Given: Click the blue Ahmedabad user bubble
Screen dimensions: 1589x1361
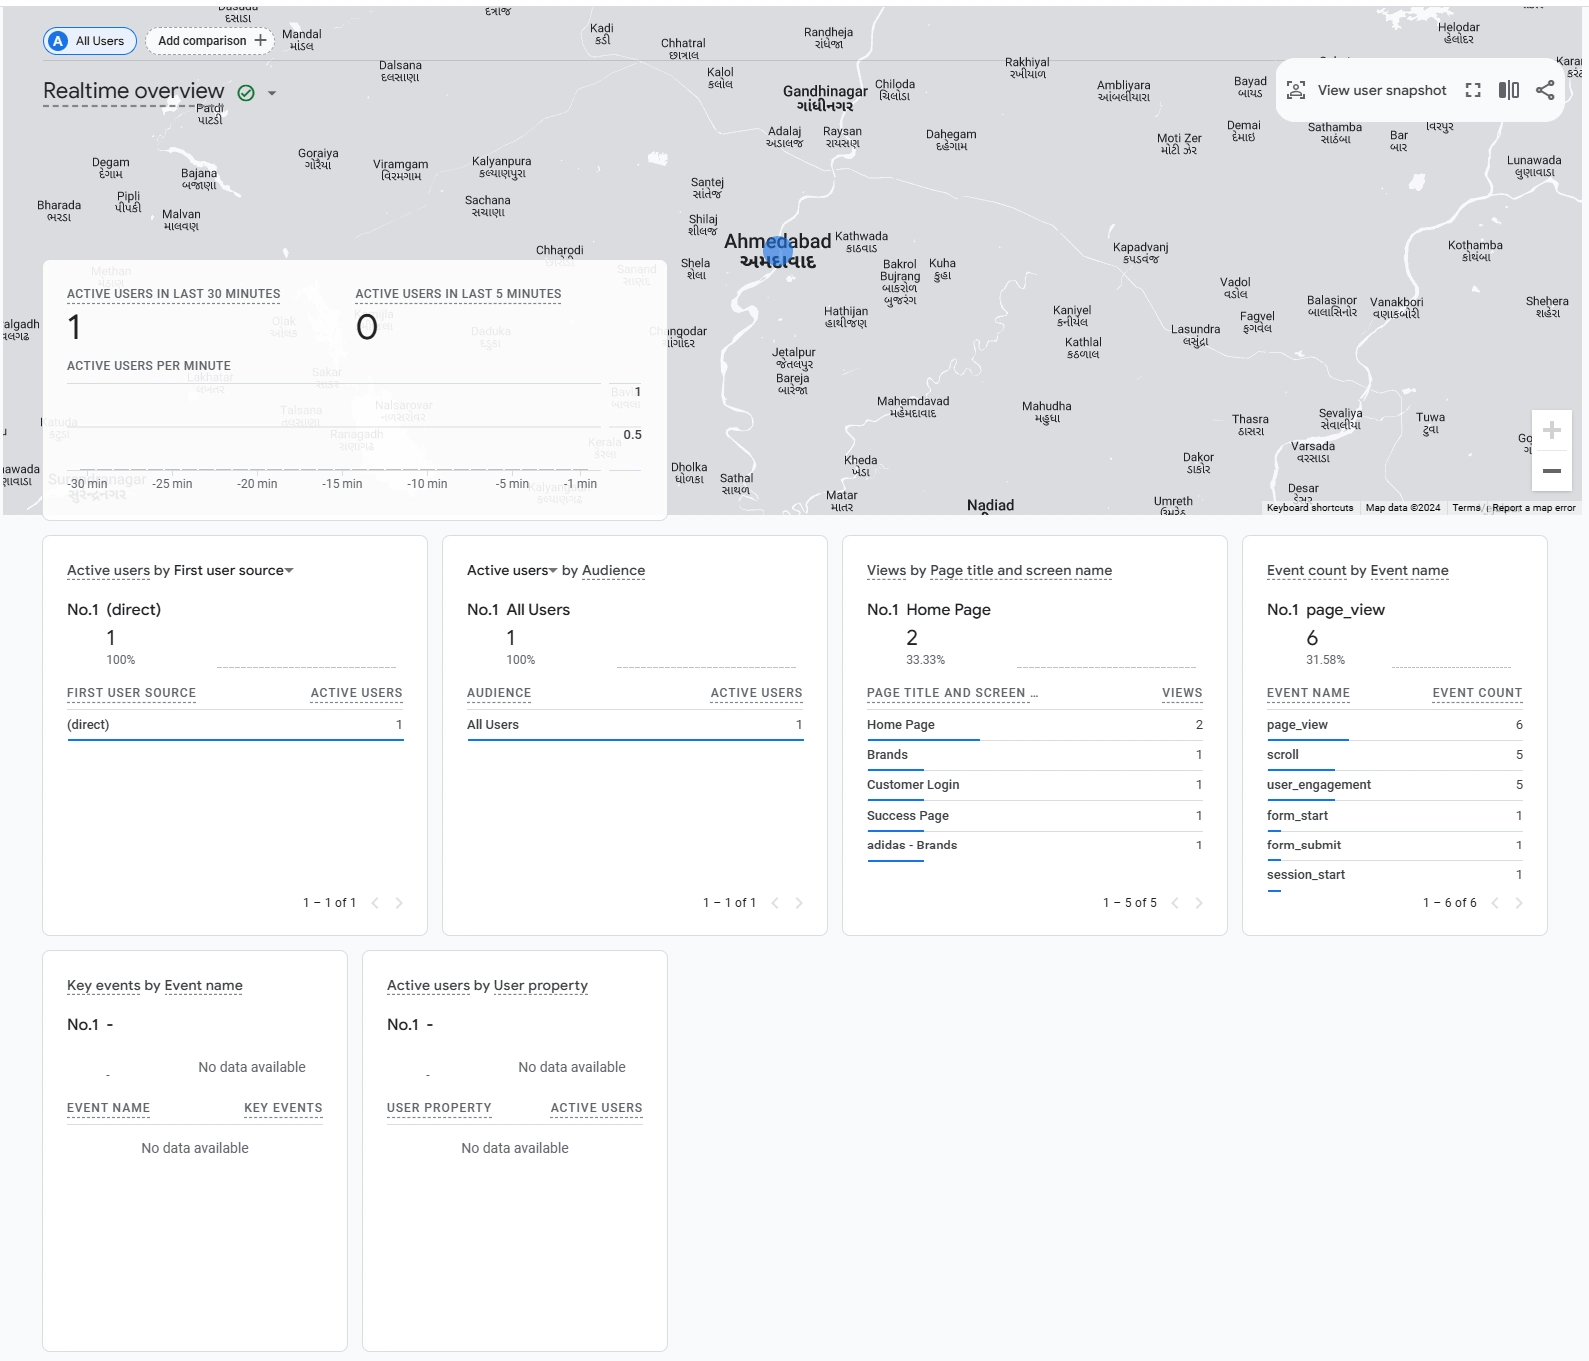Looking at the screenshot, I should (778, 248).
